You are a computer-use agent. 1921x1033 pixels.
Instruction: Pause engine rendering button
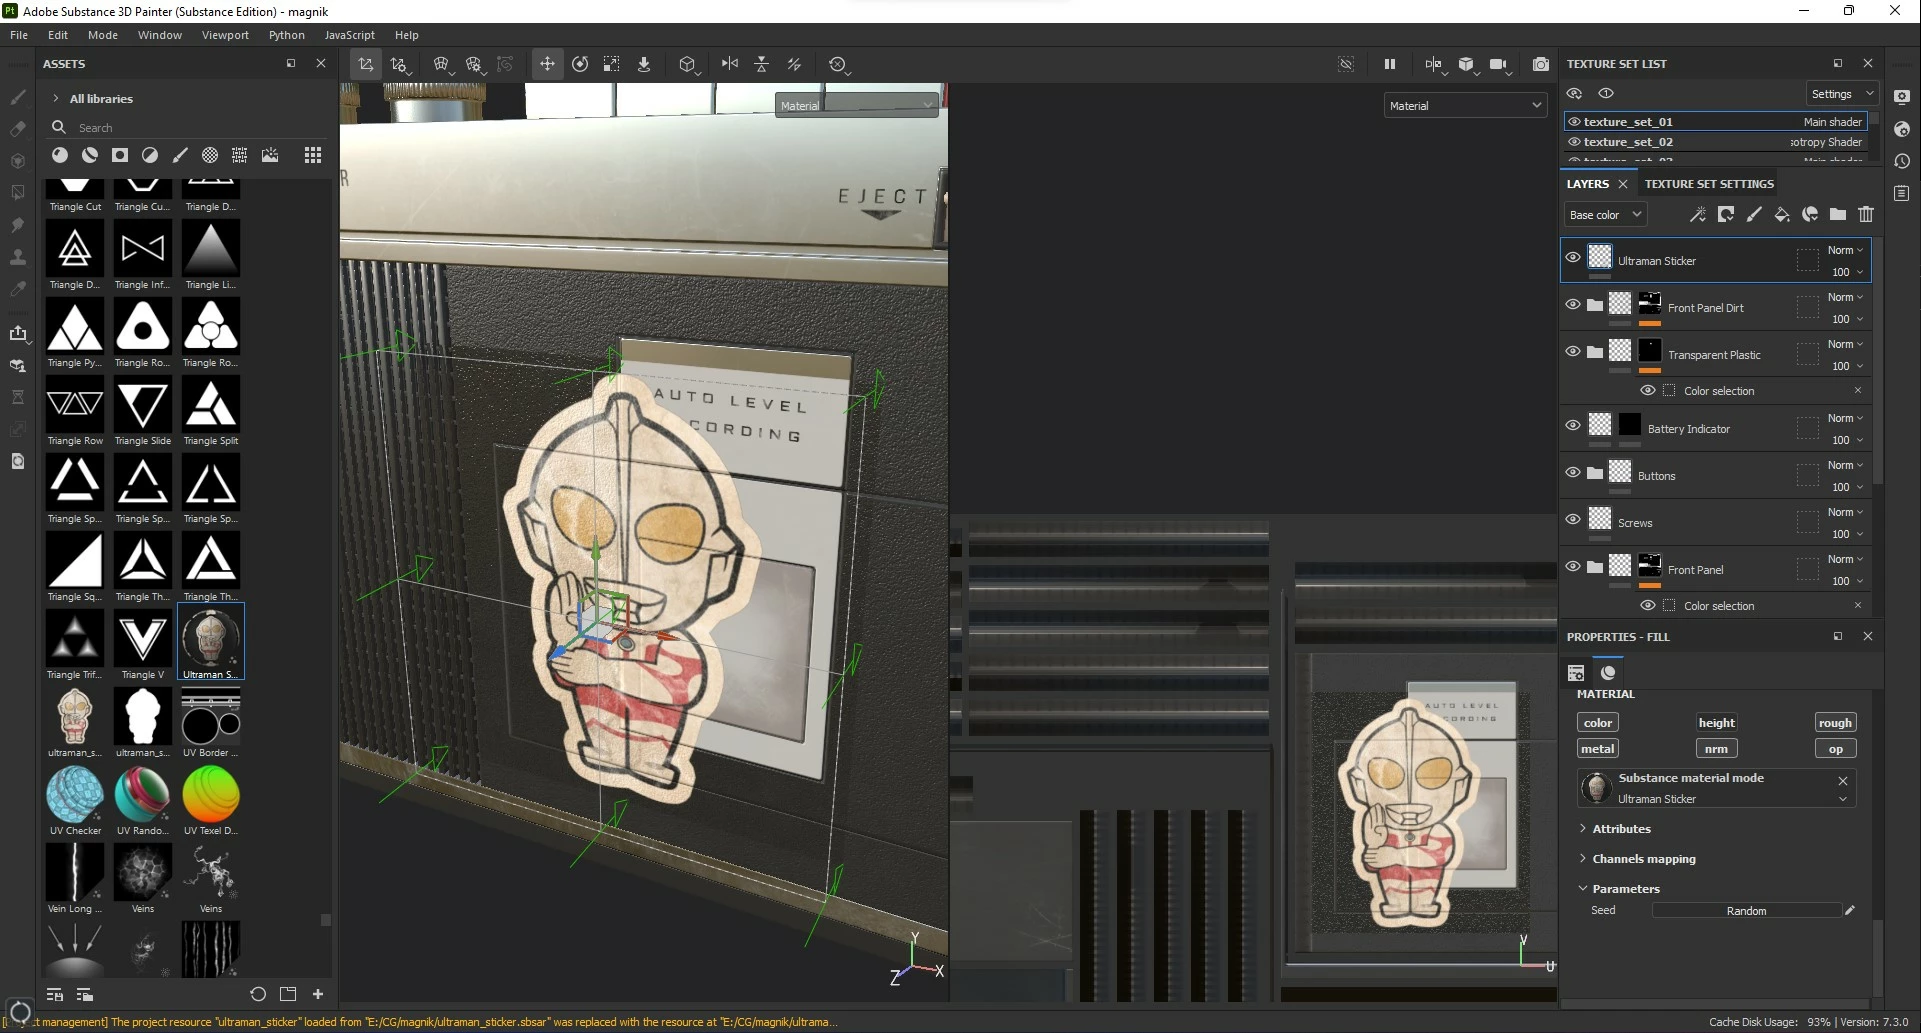pos(1389,64)
